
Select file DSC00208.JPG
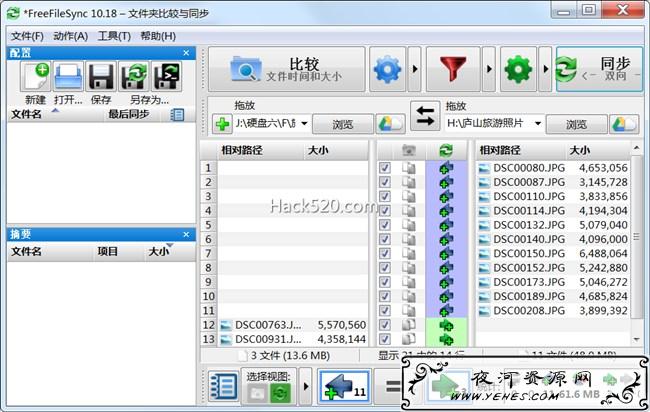point(529,310)
